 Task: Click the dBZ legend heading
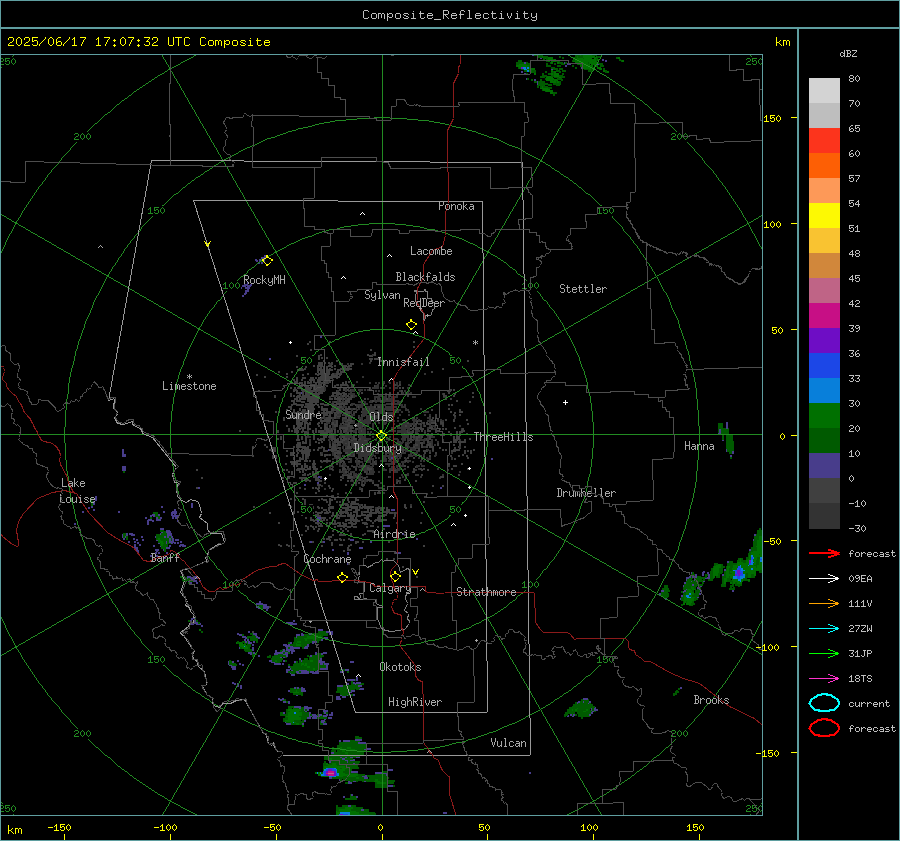(848, 53)
